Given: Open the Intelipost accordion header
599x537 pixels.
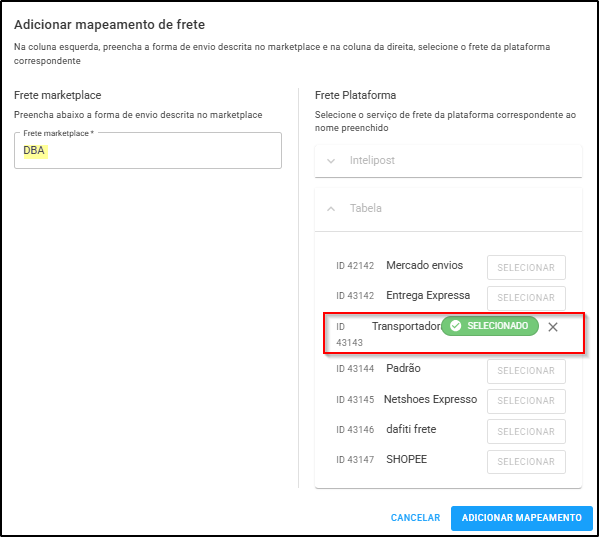Looking at the screenshot, I should tap(448, 160).
